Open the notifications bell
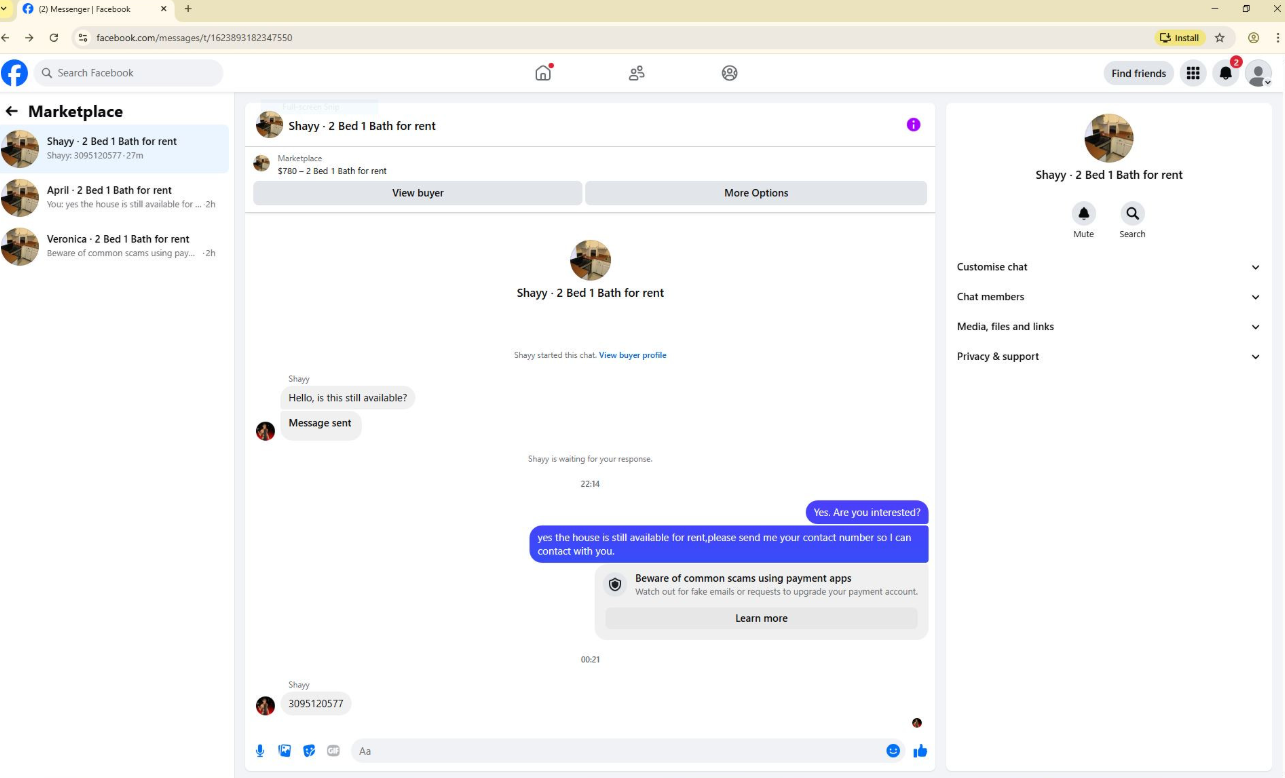This screenshot has height=778, width=1285. 1226,73
